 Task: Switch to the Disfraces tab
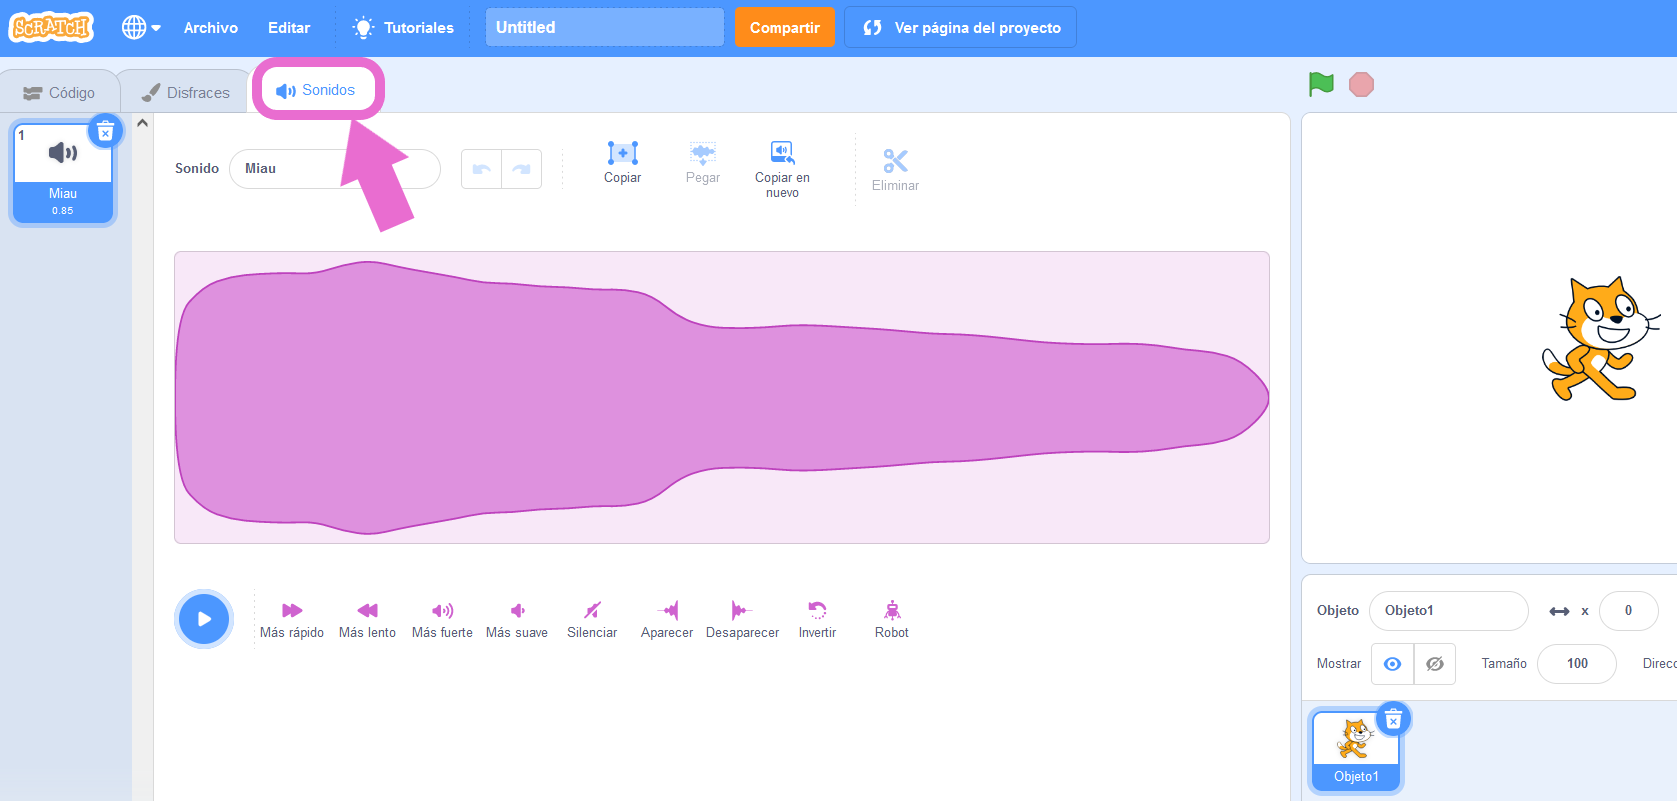[186, 92]
